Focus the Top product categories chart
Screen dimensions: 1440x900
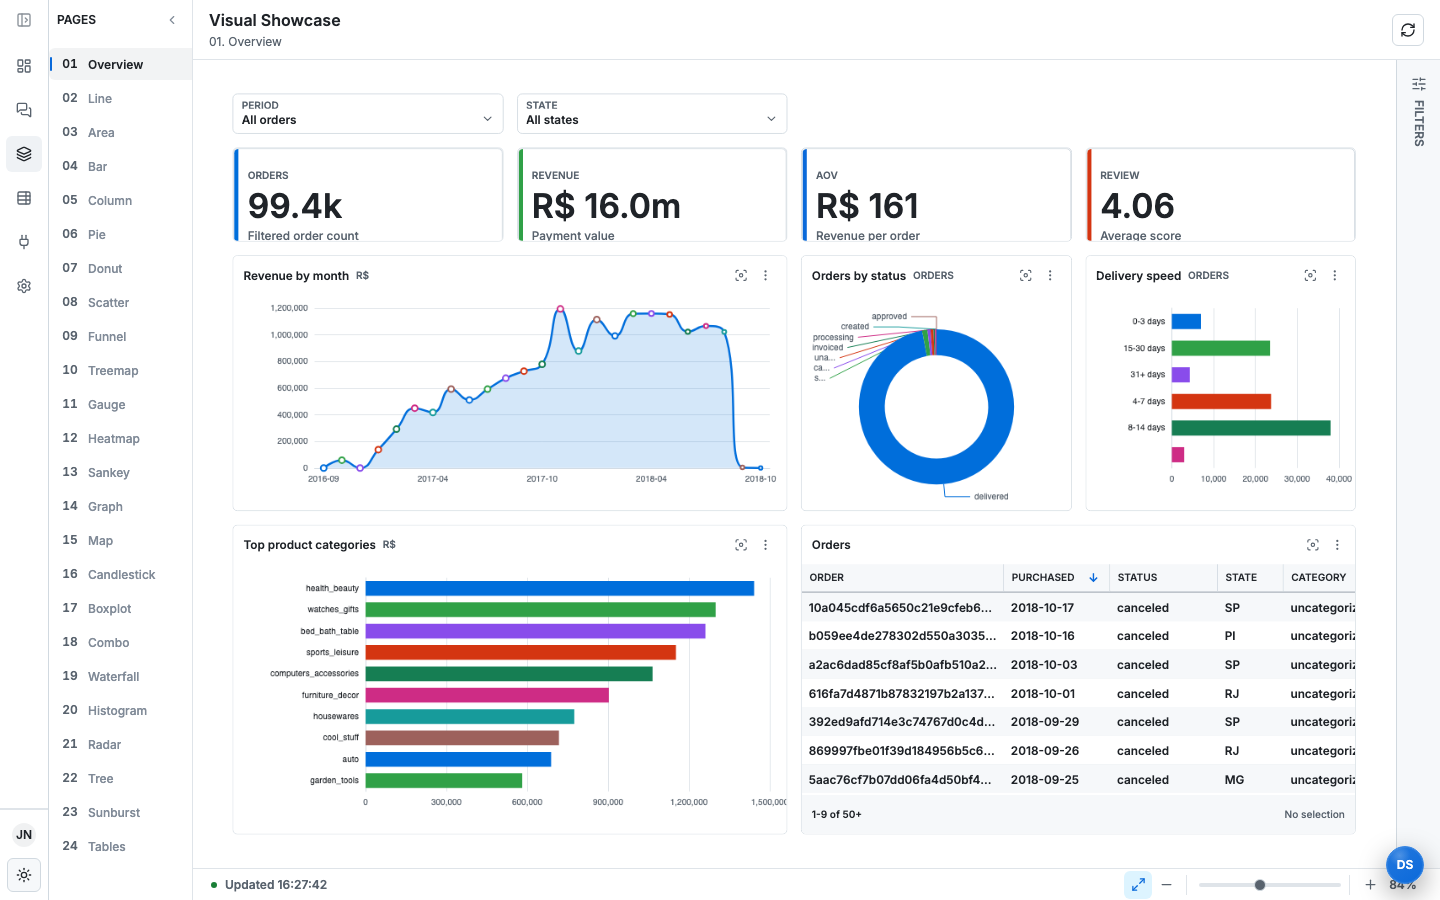(x=741, y=545)
